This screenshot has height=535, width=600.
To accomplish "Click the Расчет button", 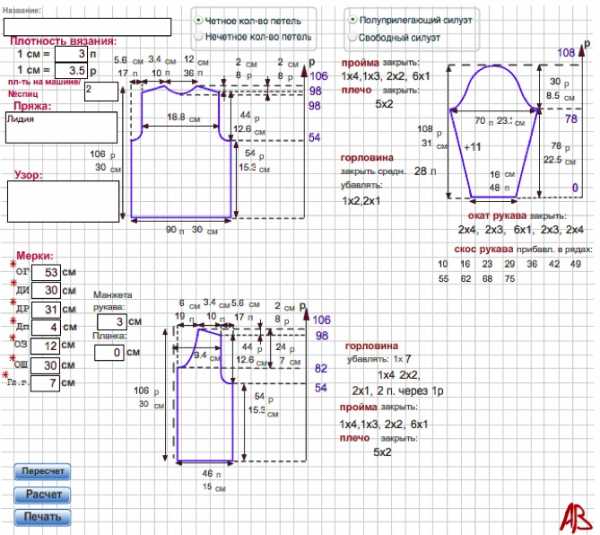I will (x=43, y=494).
